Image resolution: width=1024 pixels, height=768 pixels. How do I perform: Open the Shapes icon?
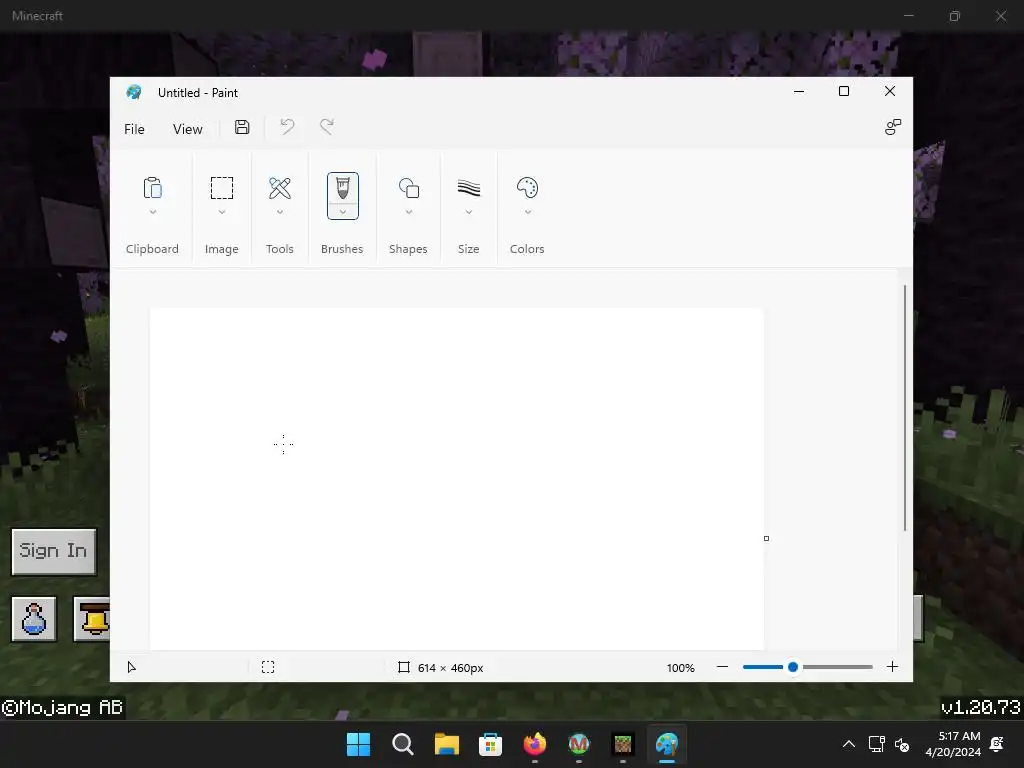pos(409,188)
